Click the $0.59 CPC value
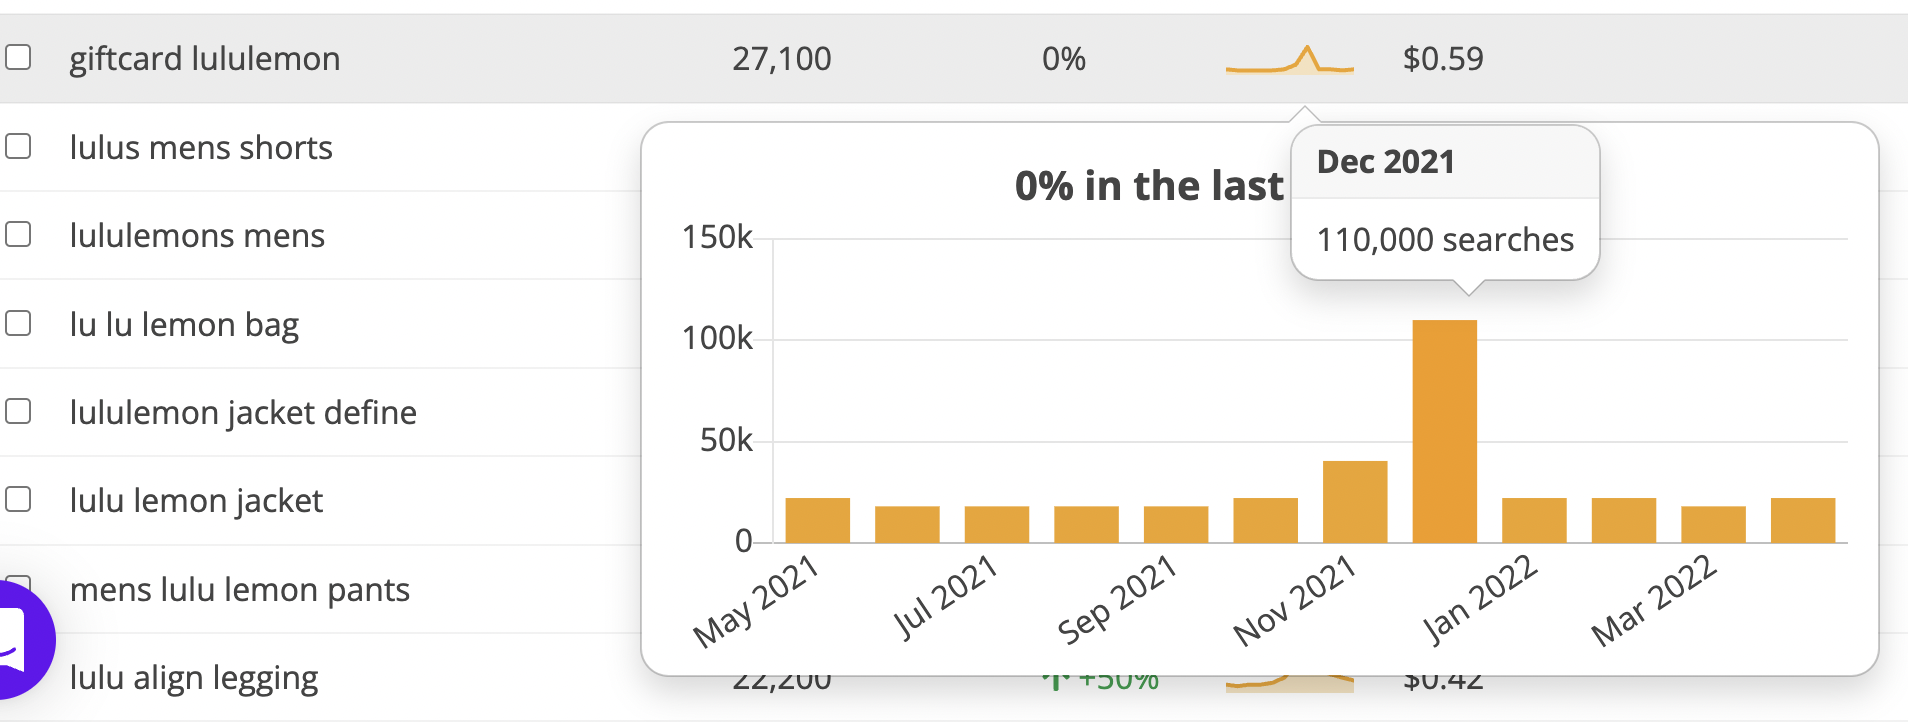Image resolution: width=1908 pixels, height=722 pixels. [x=1444, y=58]
